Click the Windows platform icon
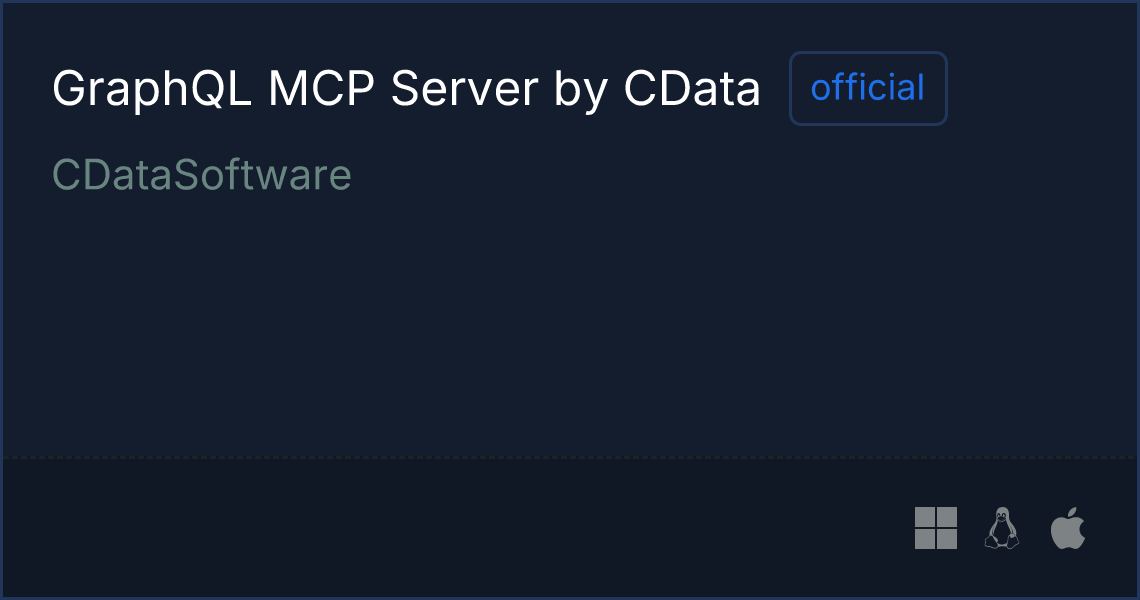1140x600 pixels. (936, 528)
